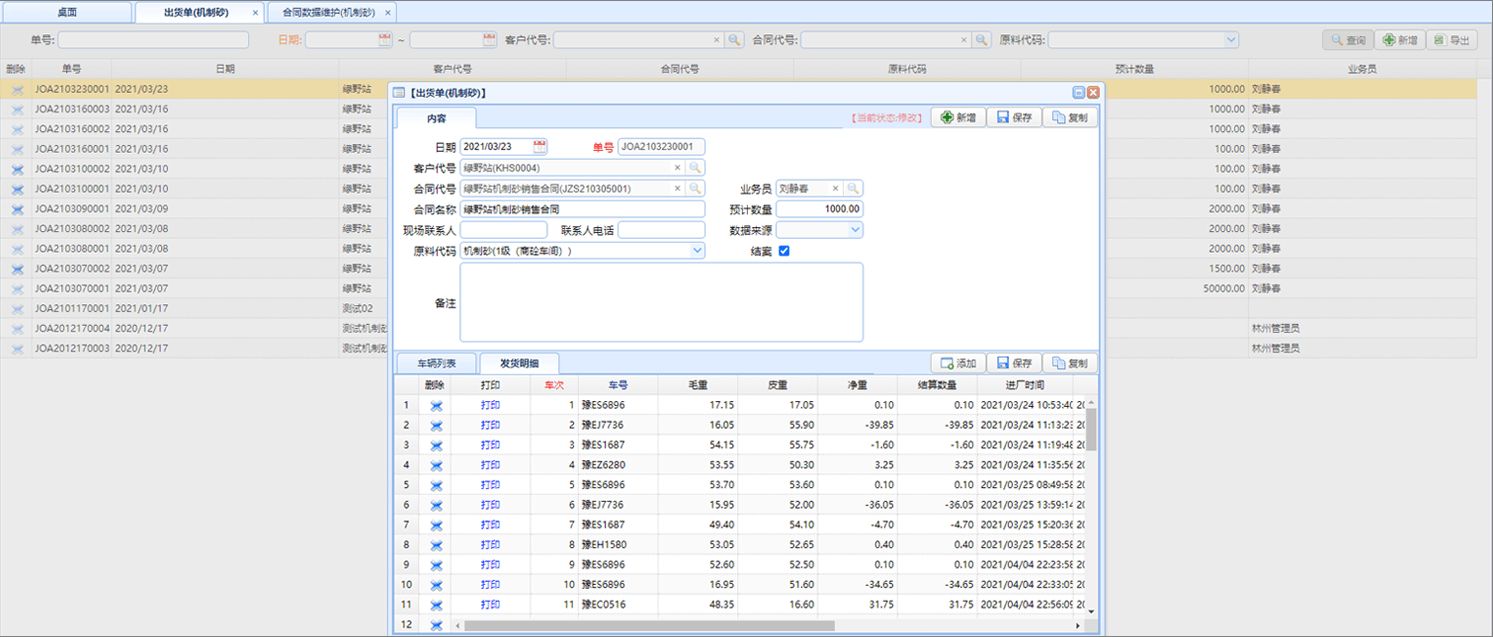Sort by 车次 column header
Image resolution: width=1493 pixels, height=637 pixels.
[554, 384]
